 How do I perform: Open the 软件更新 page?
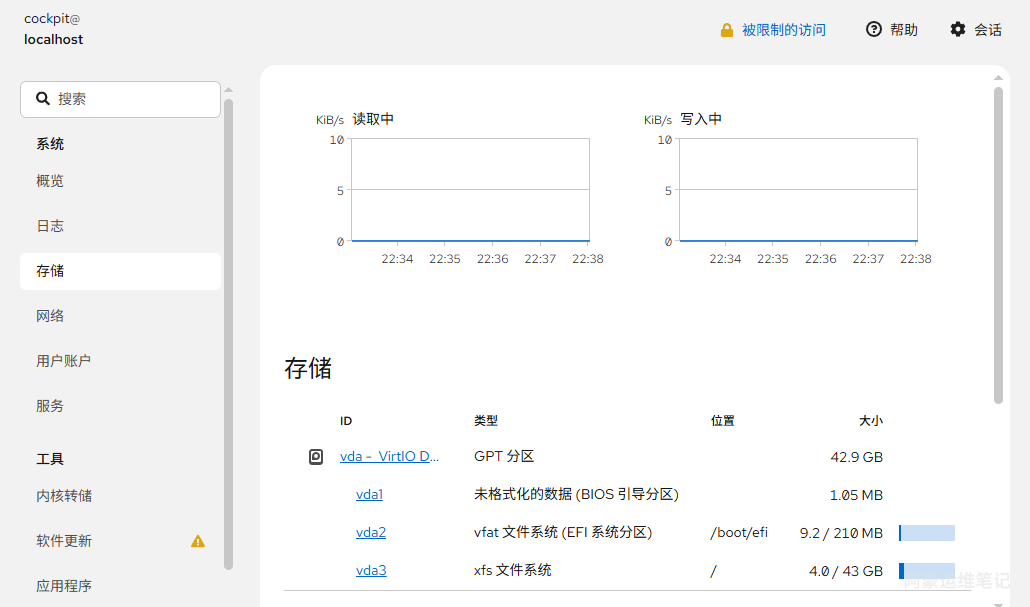120,541
